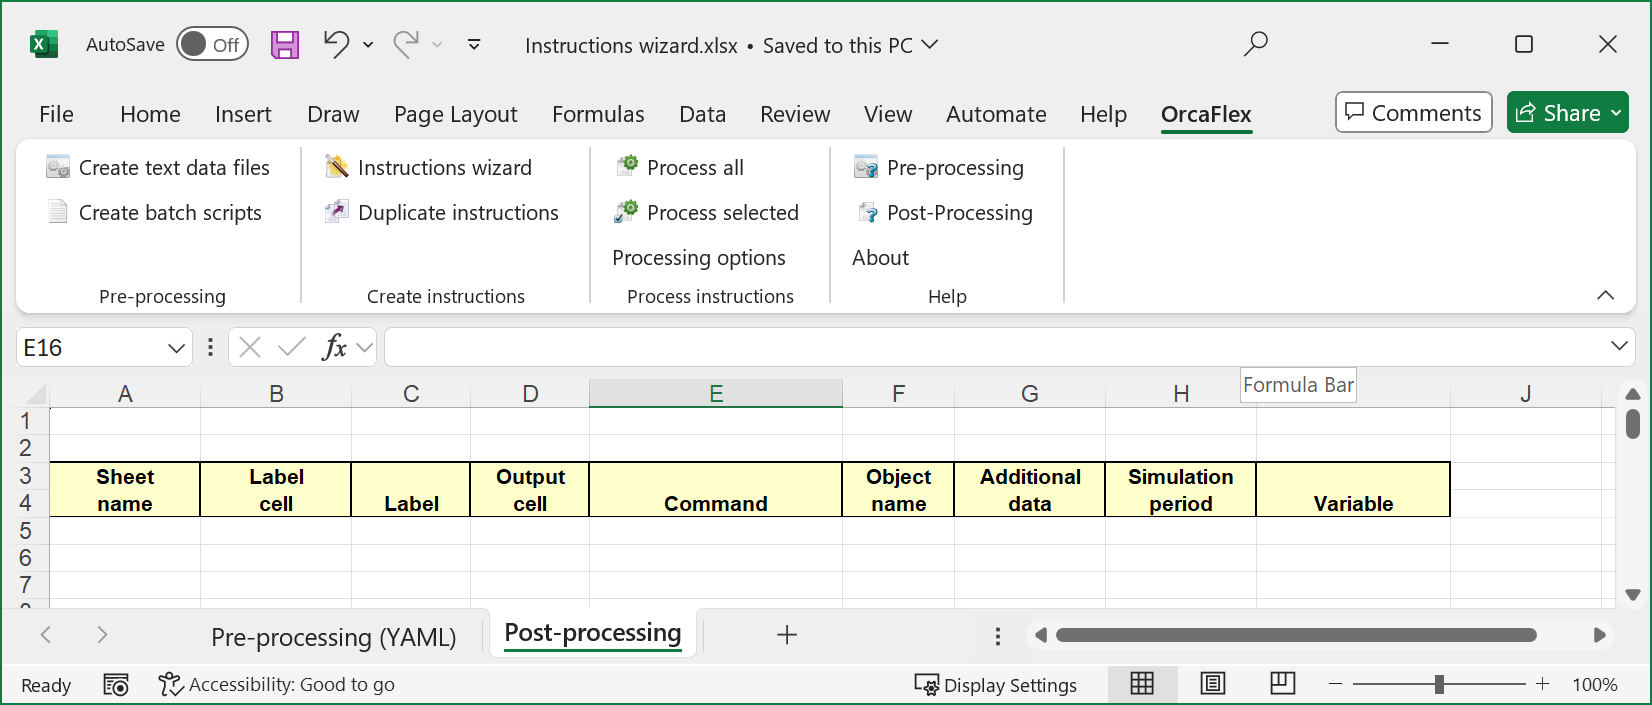Toggle AutoSave on

coord(212,45)
